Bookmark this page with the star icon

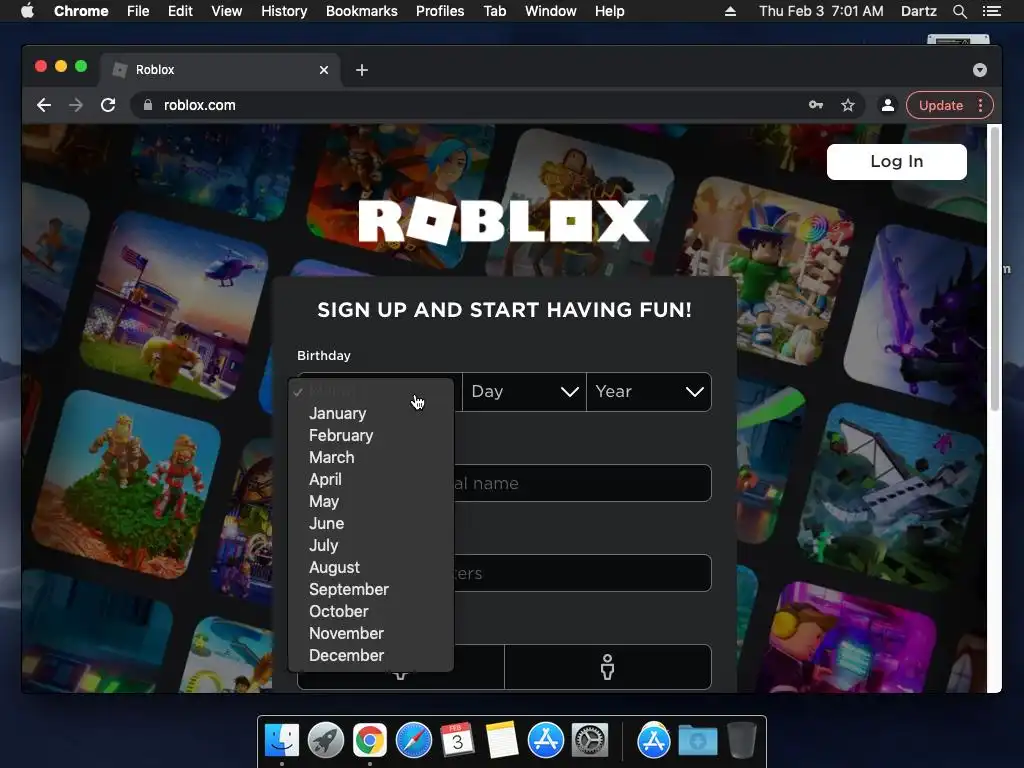pyautogui.click(x=848, y=105)
